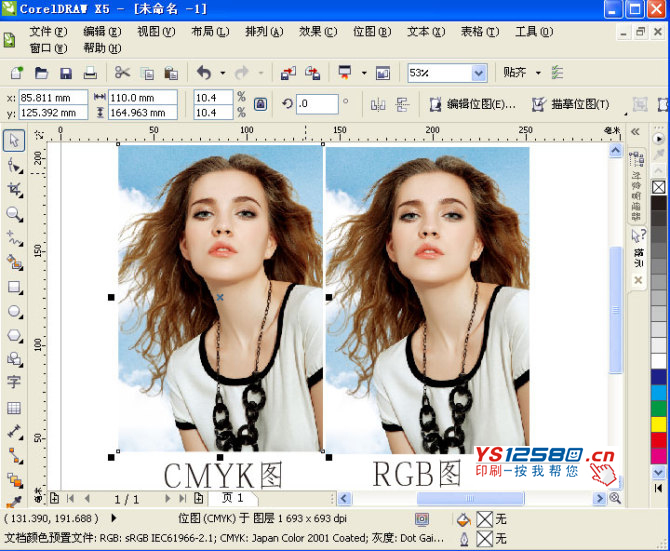Click the Print icon
This screenshot has height=551, width=670.
coord(89,73)
